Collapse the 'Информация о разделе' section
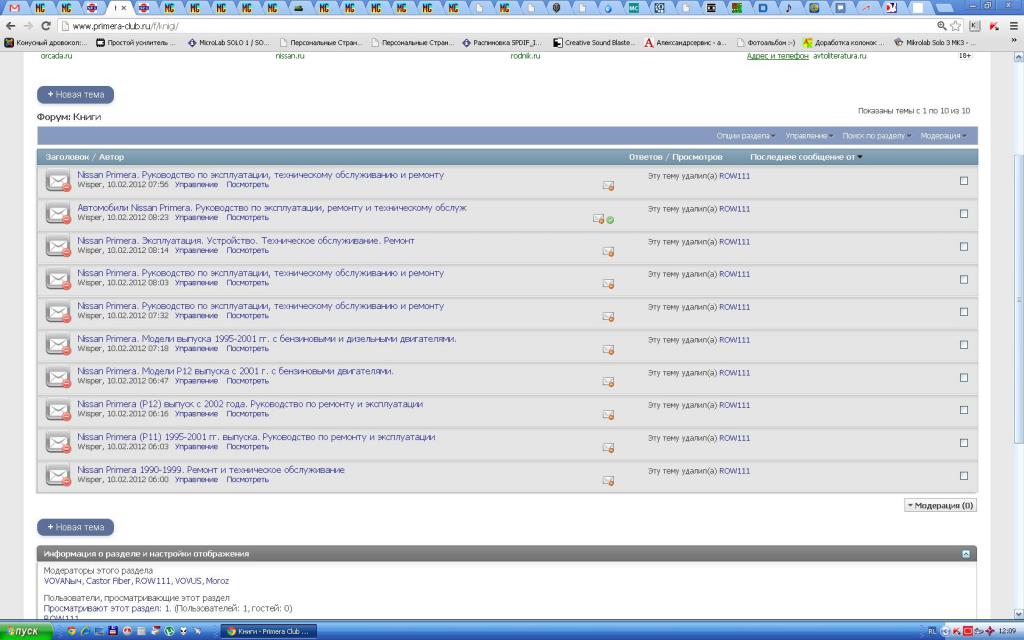The image size is (1024, 640). pos(966,554)
